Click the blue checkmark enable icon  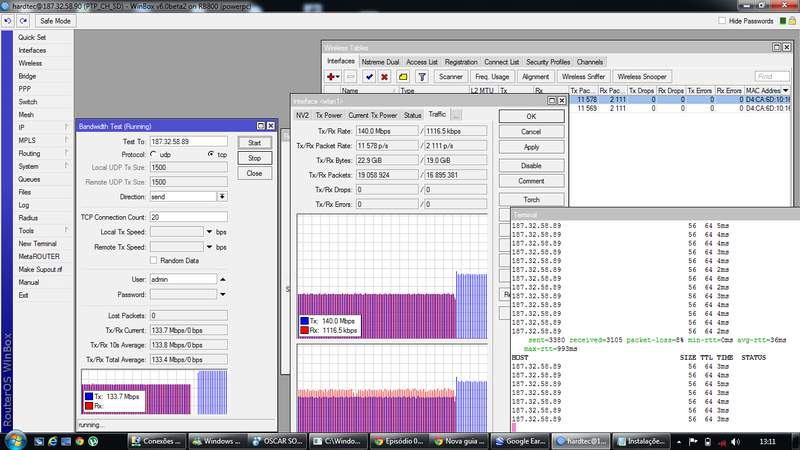(368, 76)
